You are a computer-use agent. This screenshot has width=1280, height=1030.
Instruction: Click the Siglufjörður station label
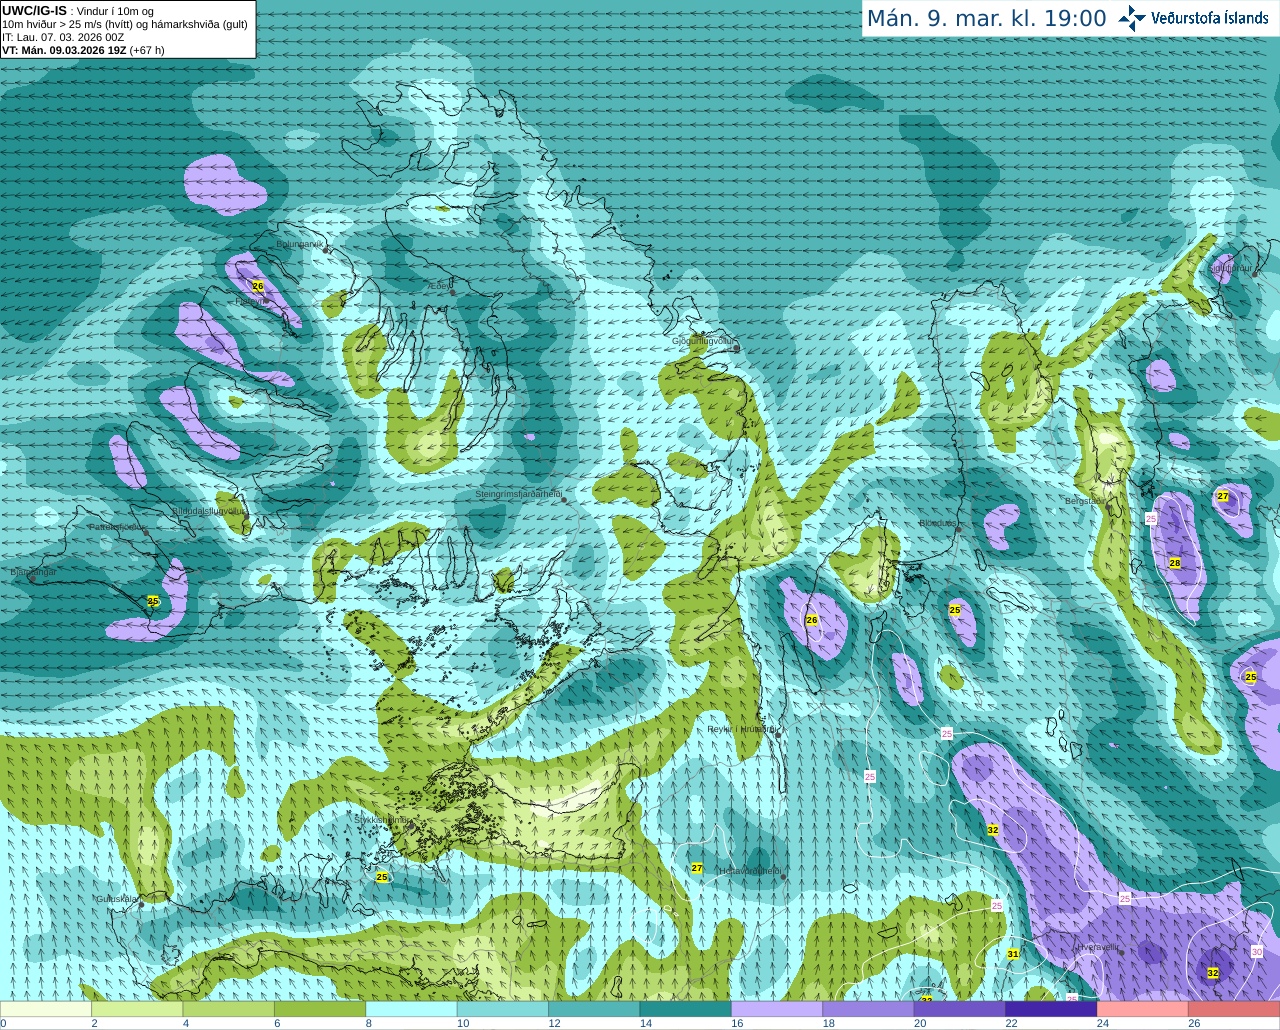tap(1230, 268)
